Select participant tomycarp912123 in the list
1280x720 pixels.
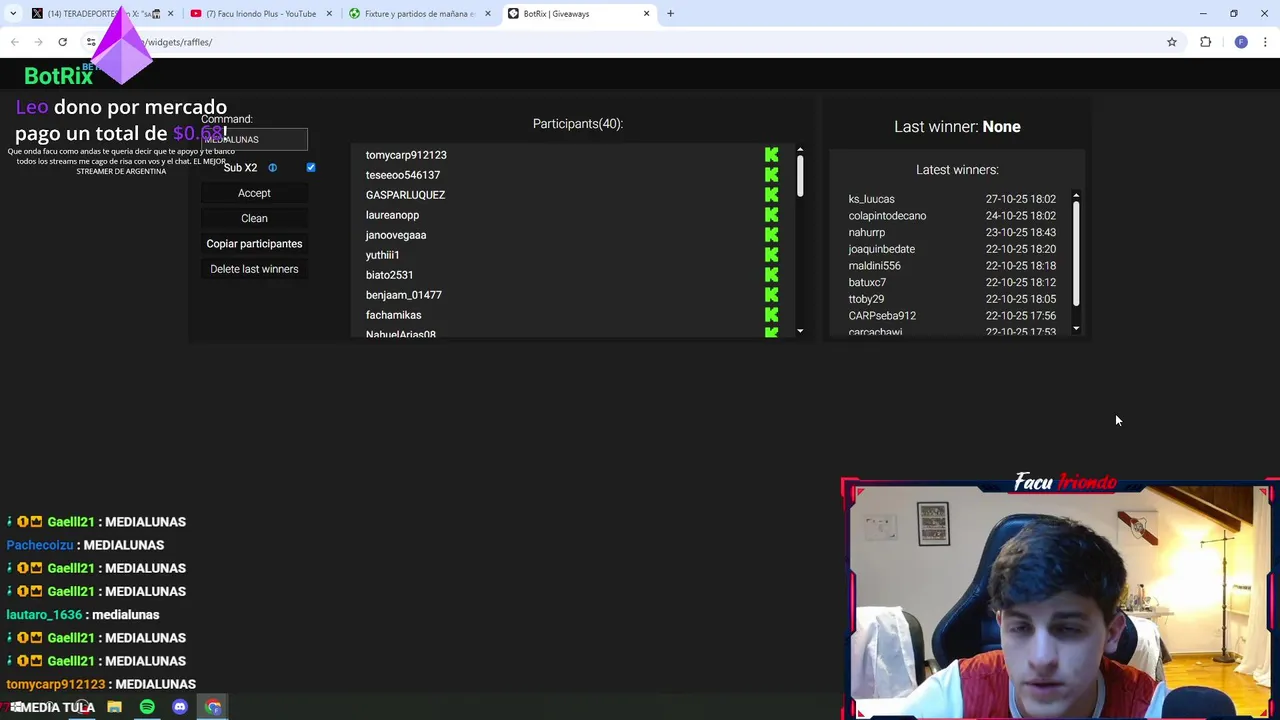pos(406,155)
